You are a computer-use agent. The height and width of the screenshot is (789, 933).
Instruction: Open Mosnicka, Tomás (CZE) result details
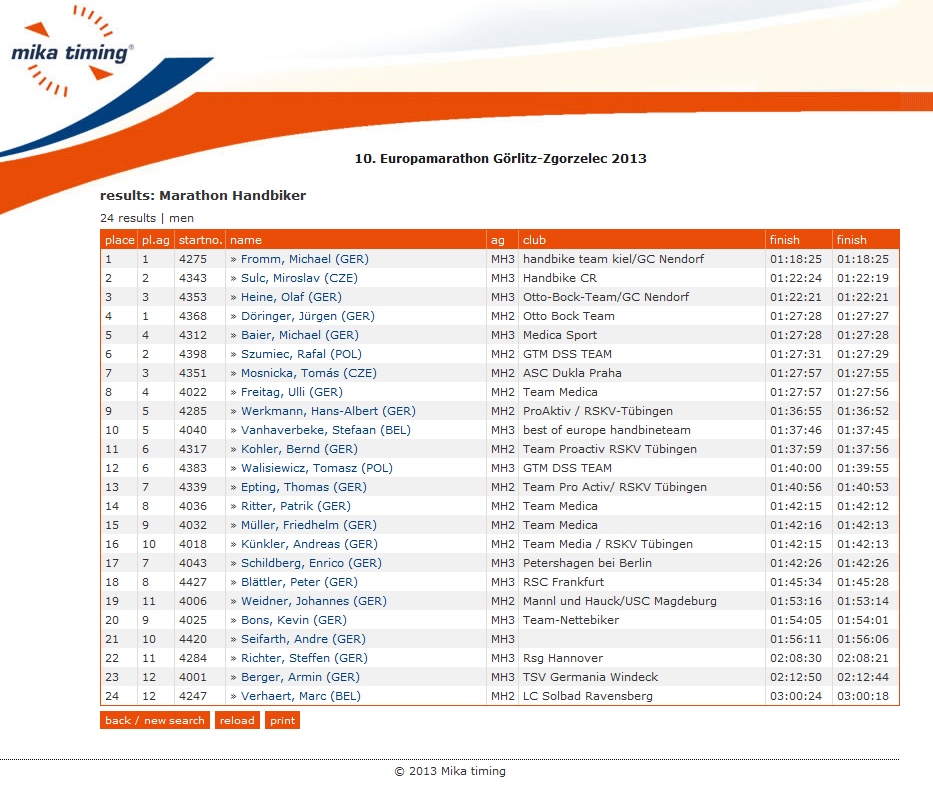click(x=309, y=373)
